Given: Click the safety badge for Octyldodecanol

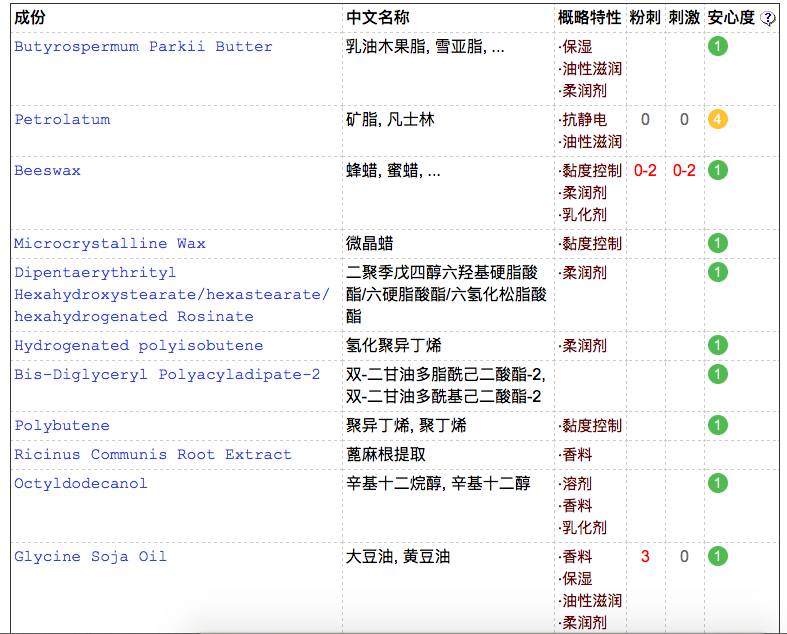Looking at the screenshot, I should (x=718, y=483).
